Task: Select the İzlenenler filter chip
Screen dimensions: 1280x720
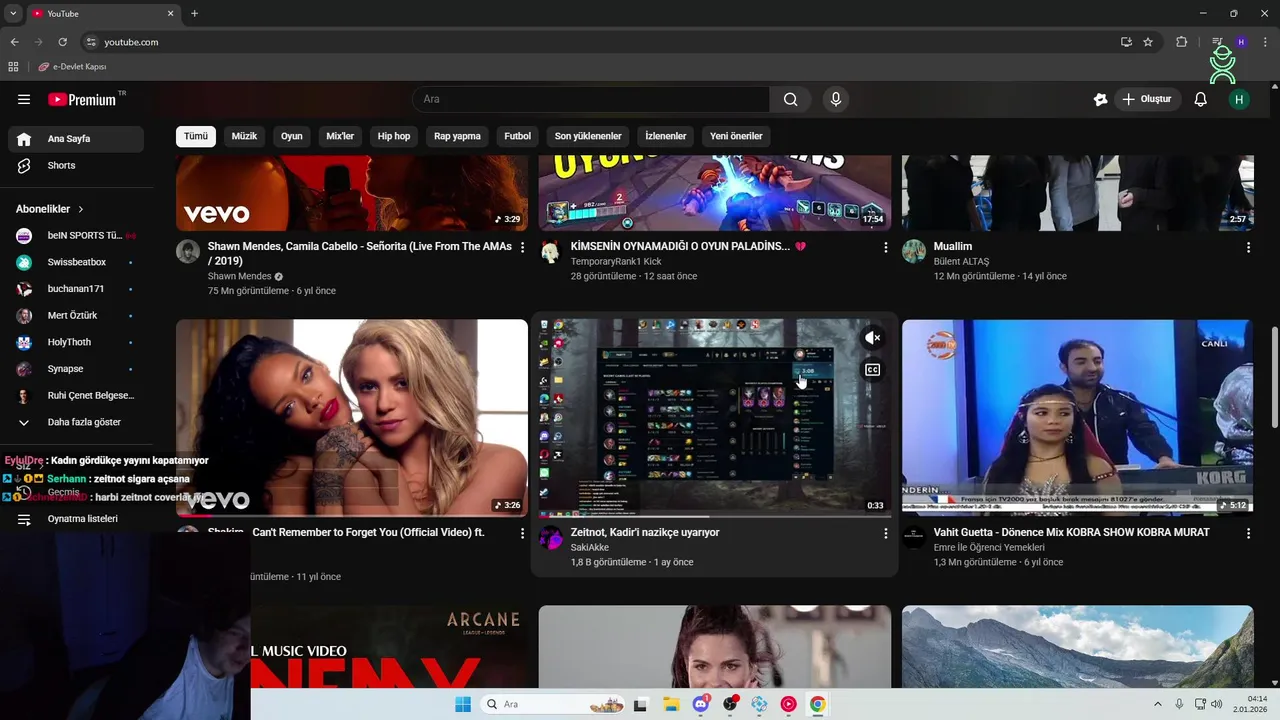Action: [666, 136]
